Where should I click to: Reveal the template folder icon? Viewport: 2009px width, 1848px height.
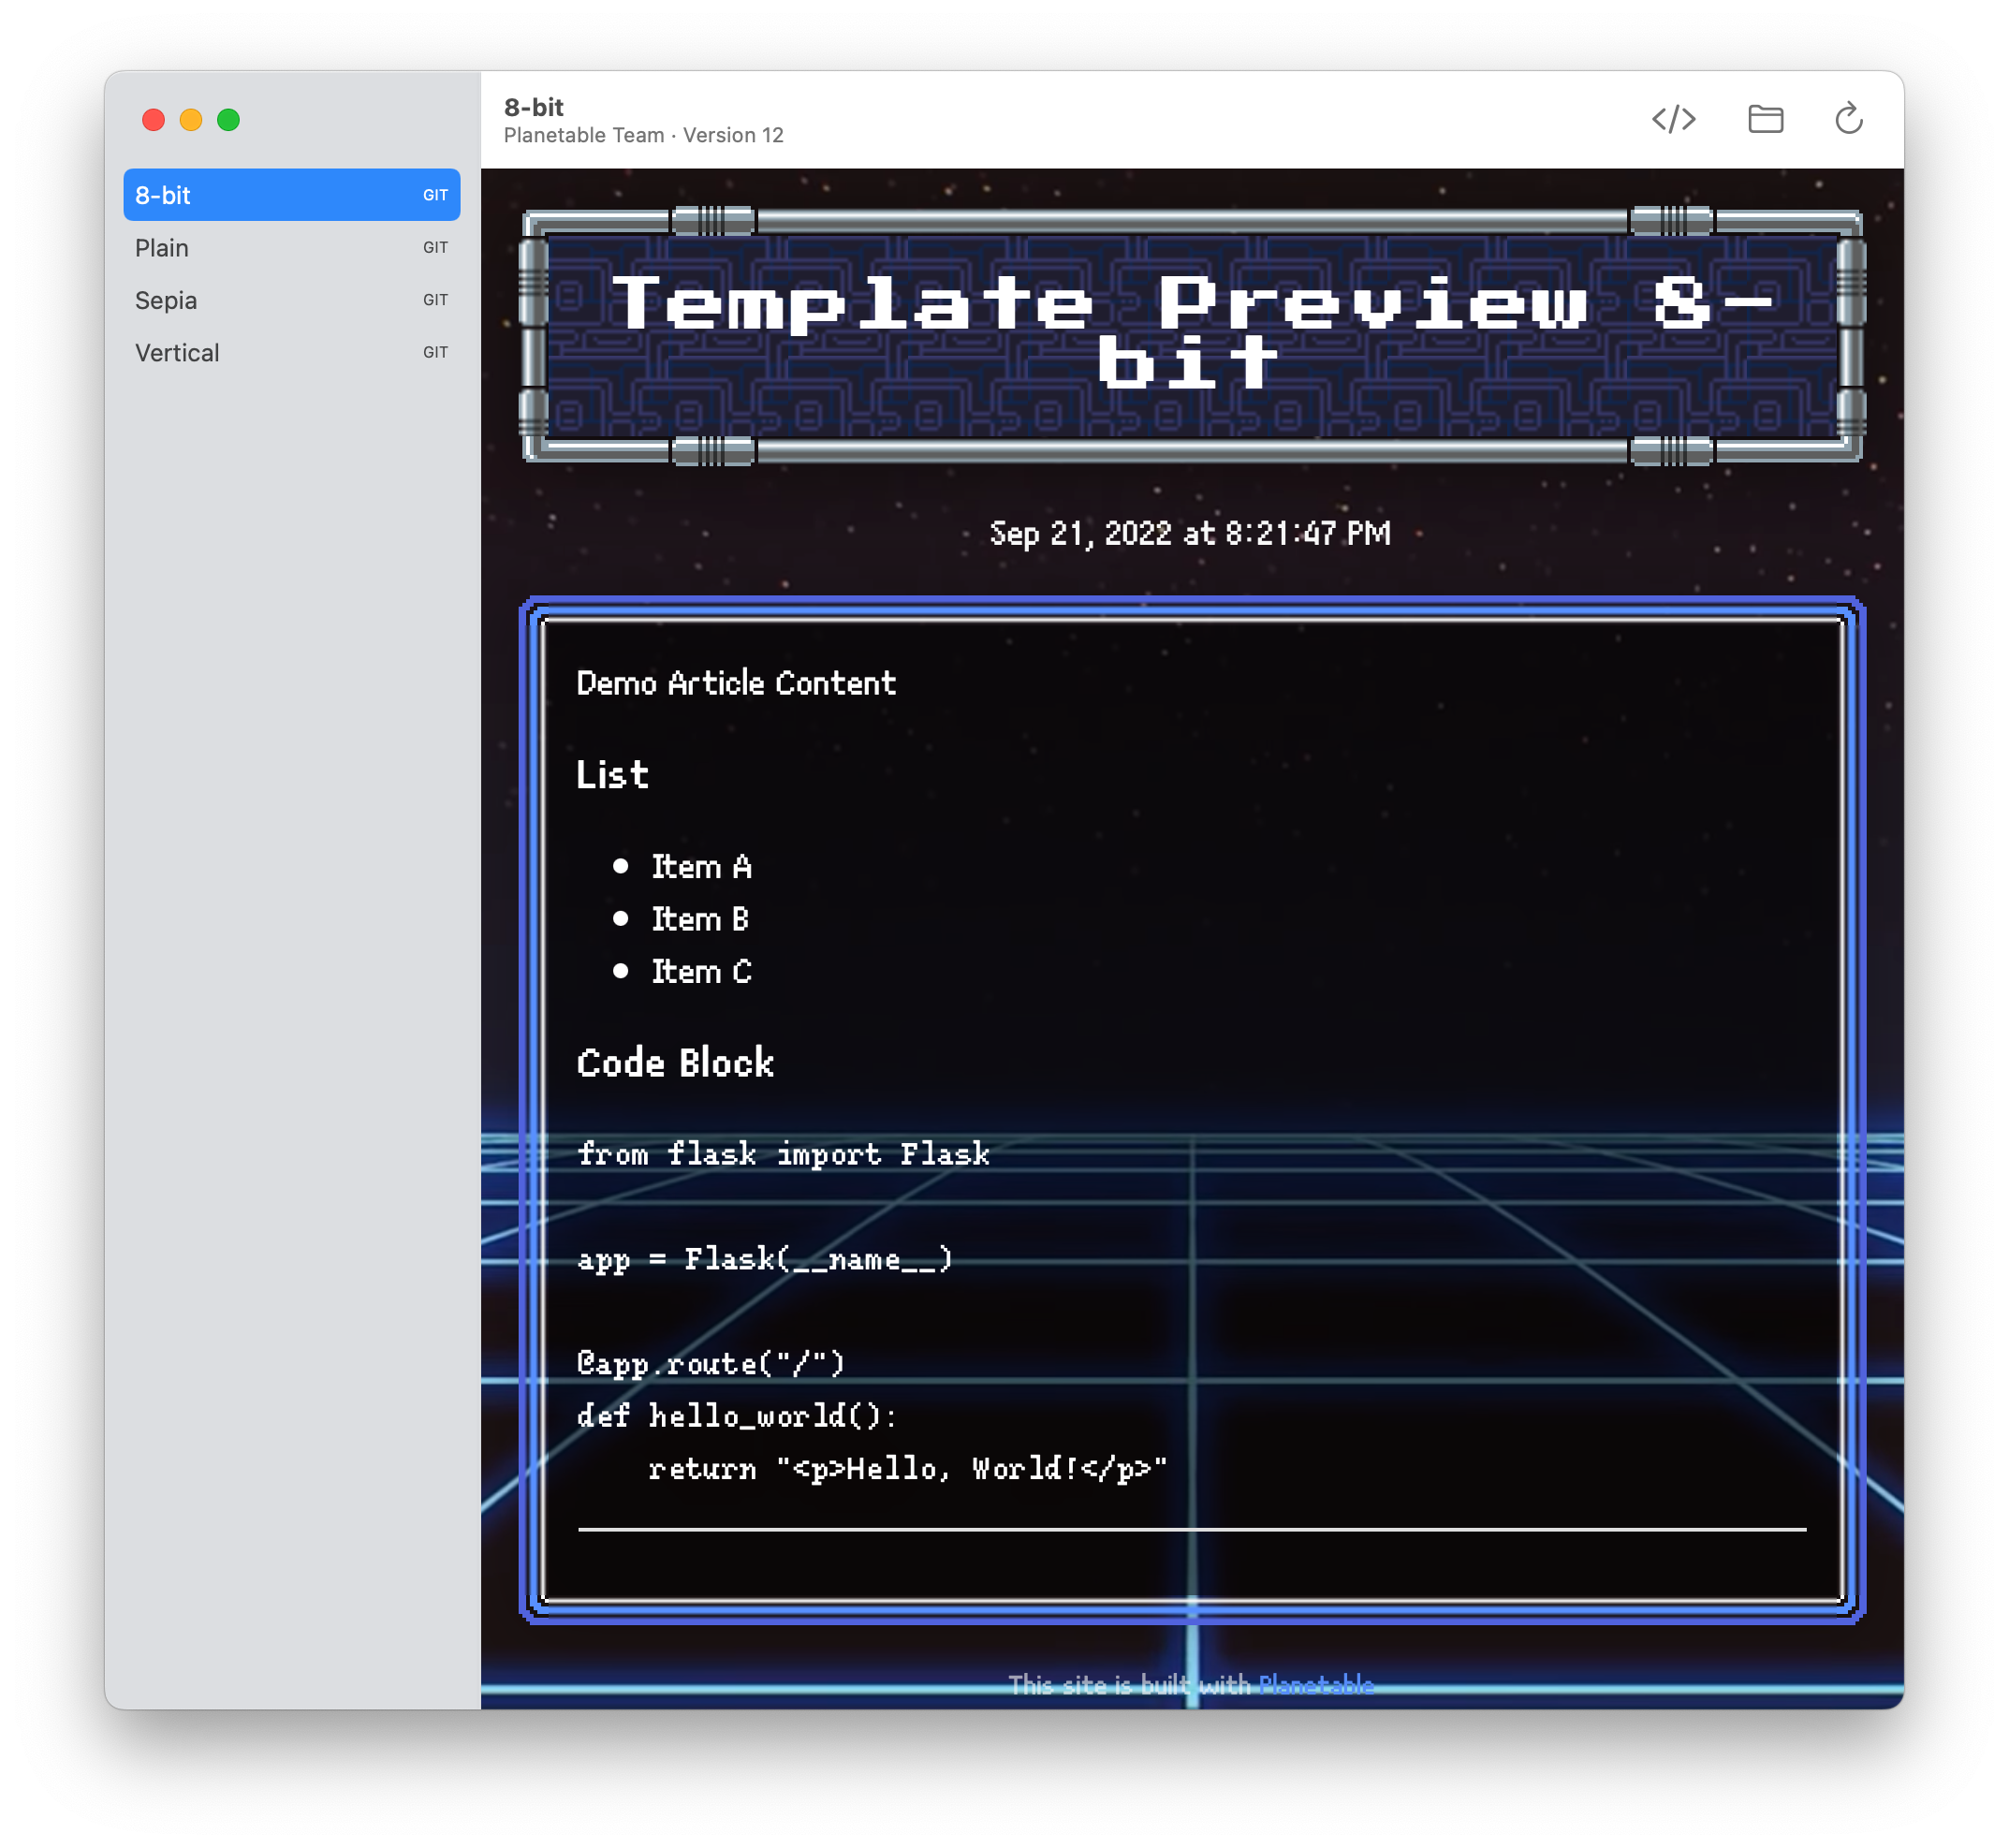[x=1765, y=119]
